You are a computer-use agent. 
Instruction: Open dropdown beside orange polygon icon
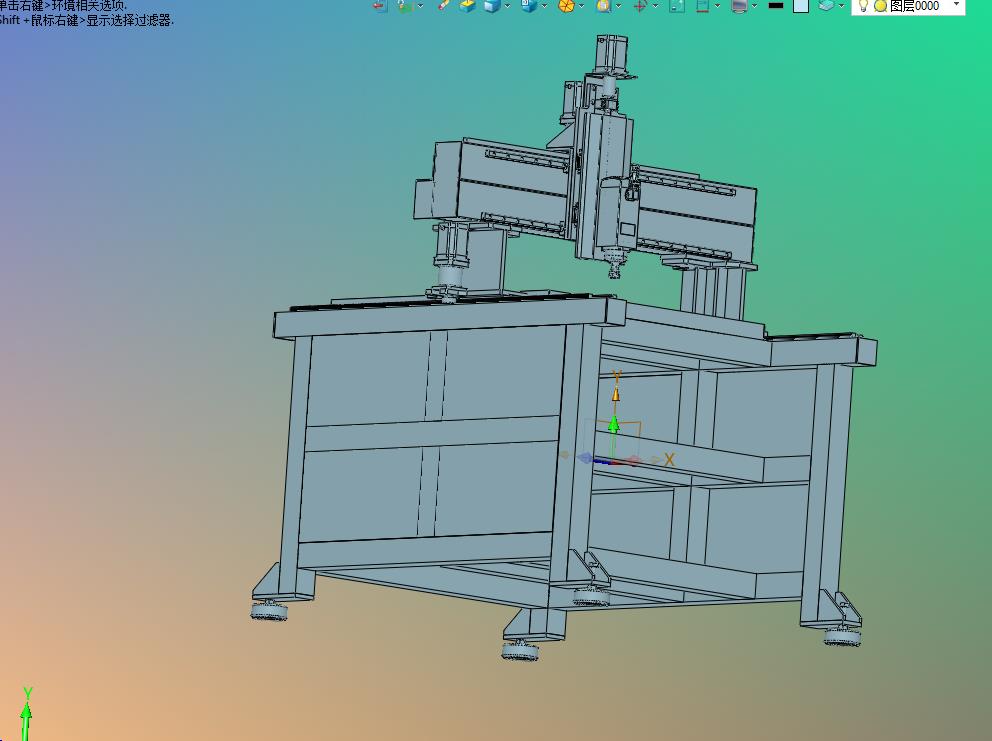(581, 6)
